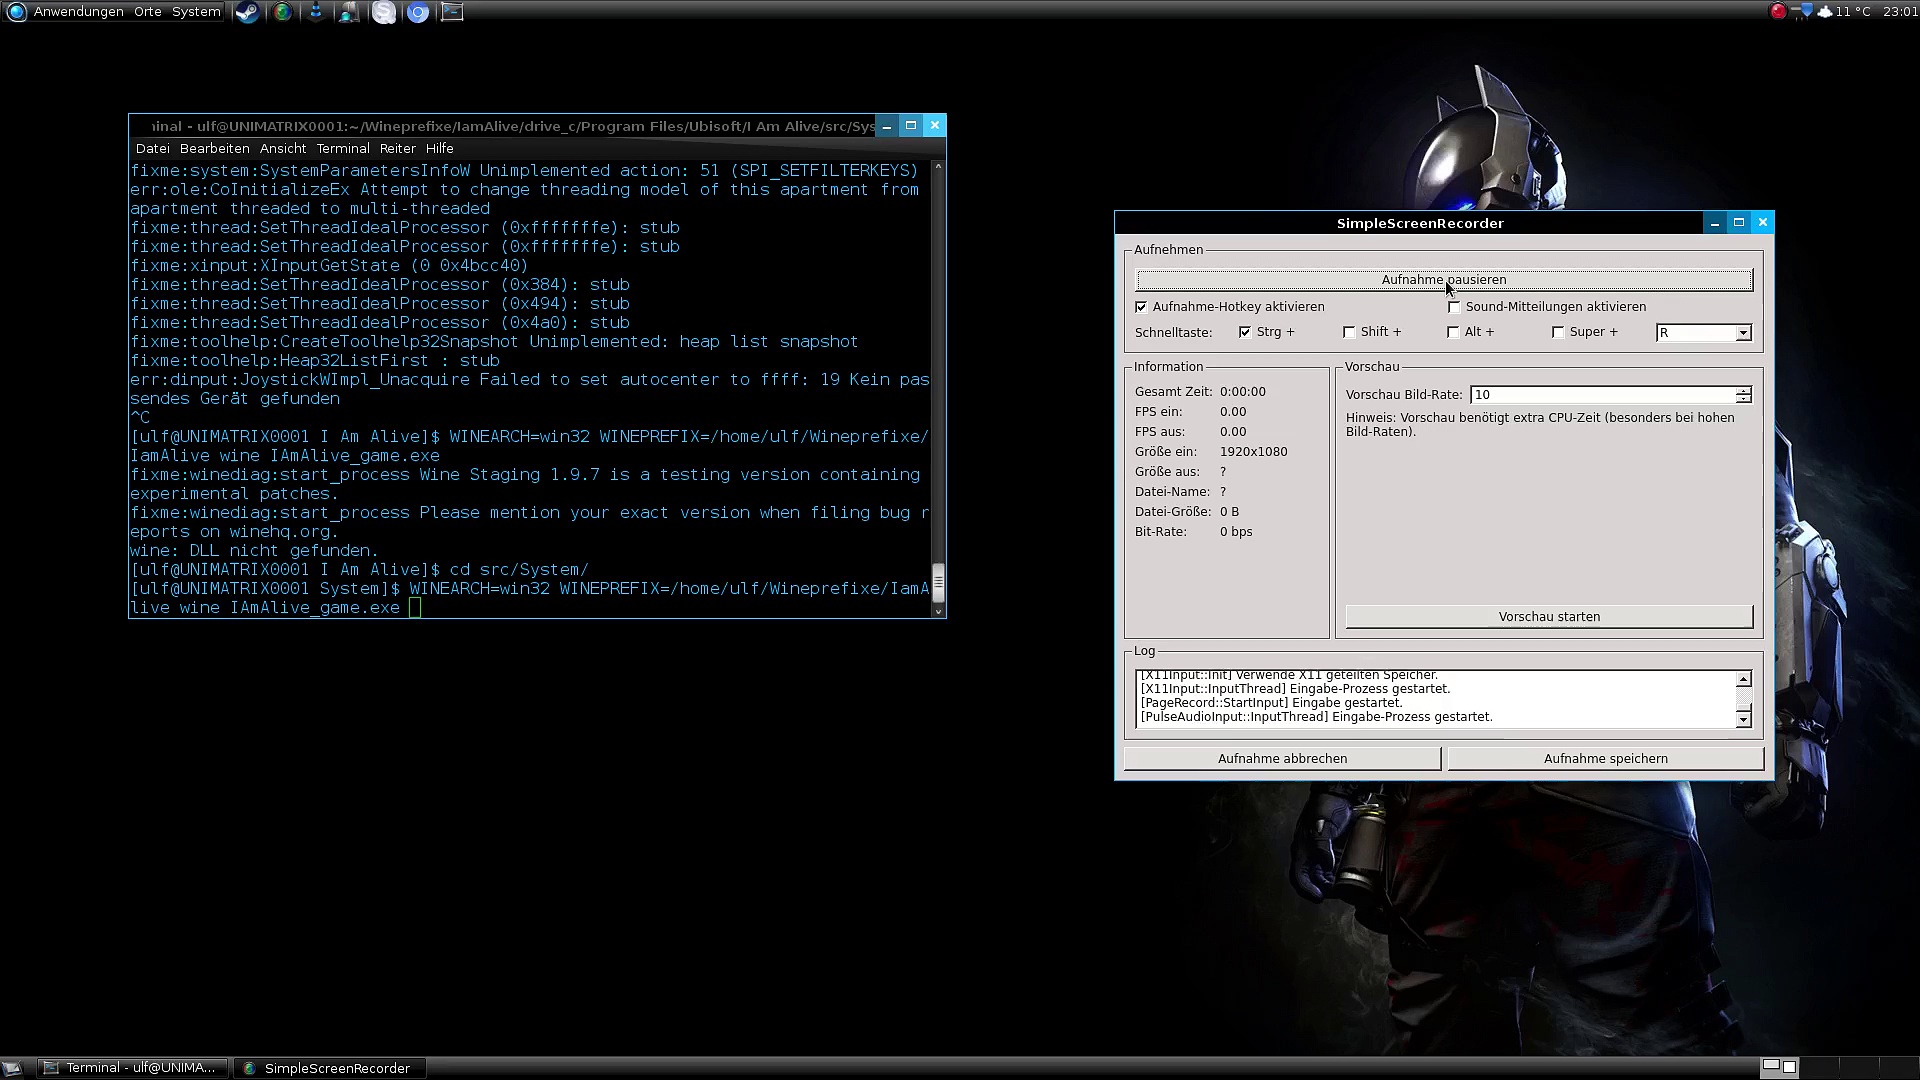Open the Bearbeiten menu in terminal

(x=214, y=148)
